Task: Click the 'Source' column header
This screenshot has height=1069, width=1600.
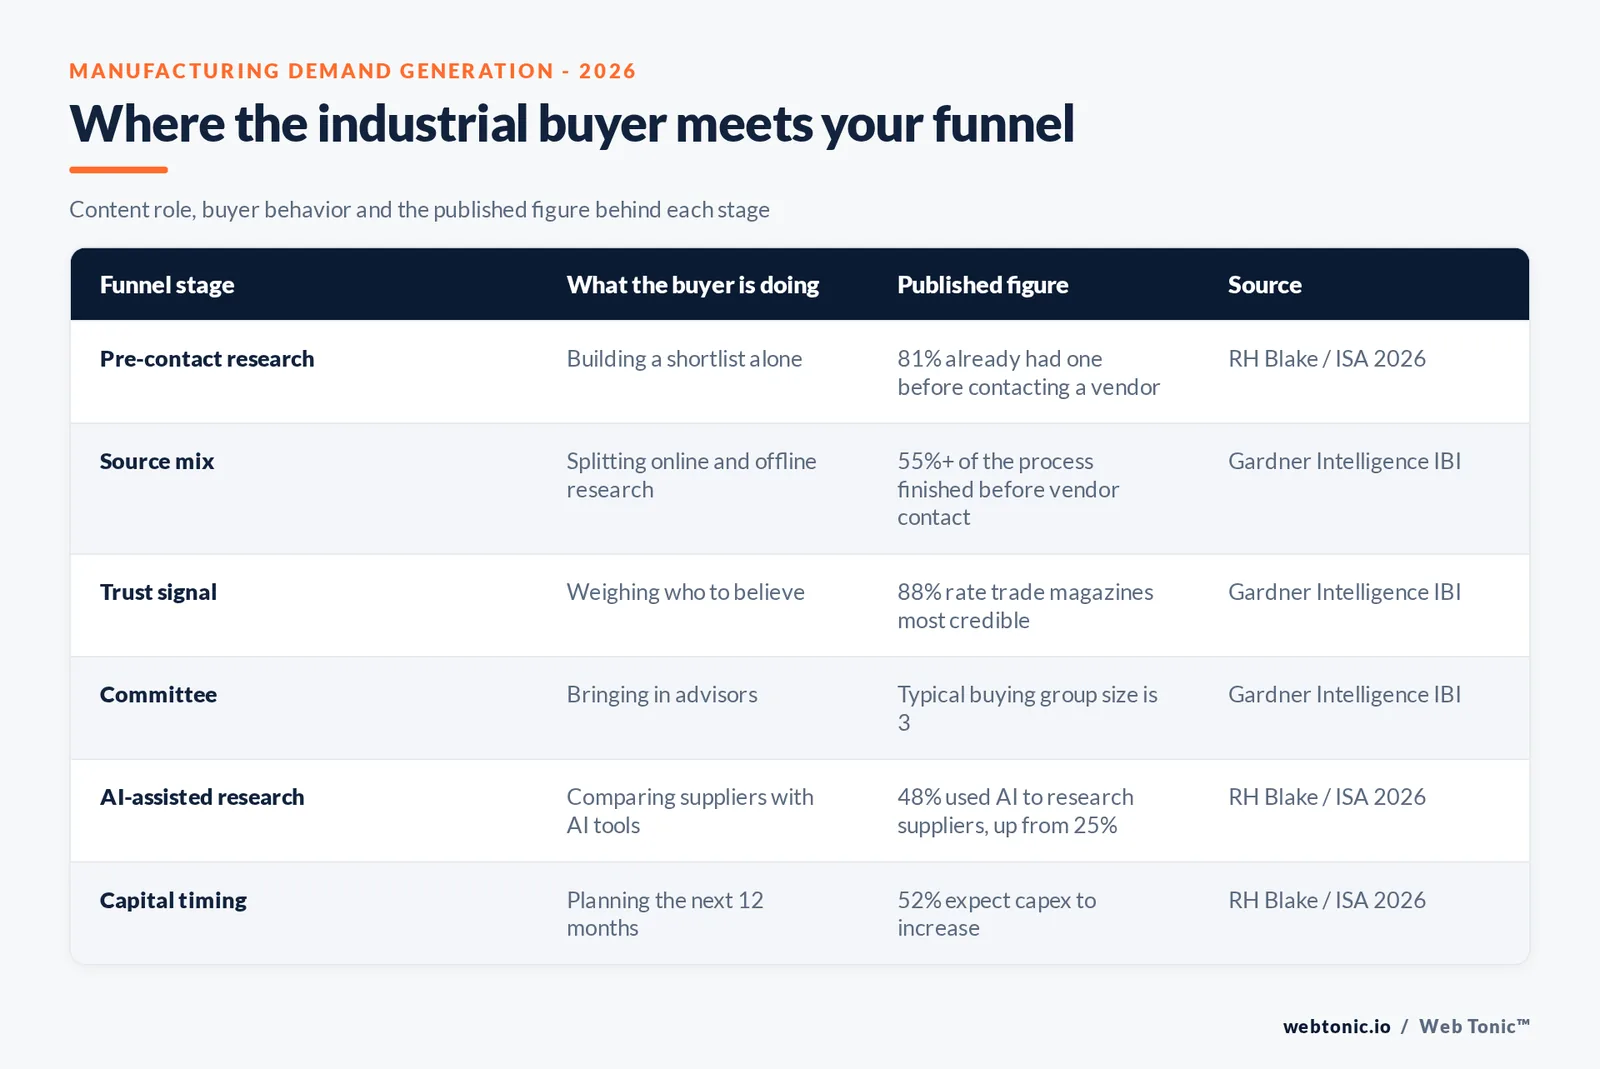Action: coord(1264,285)
